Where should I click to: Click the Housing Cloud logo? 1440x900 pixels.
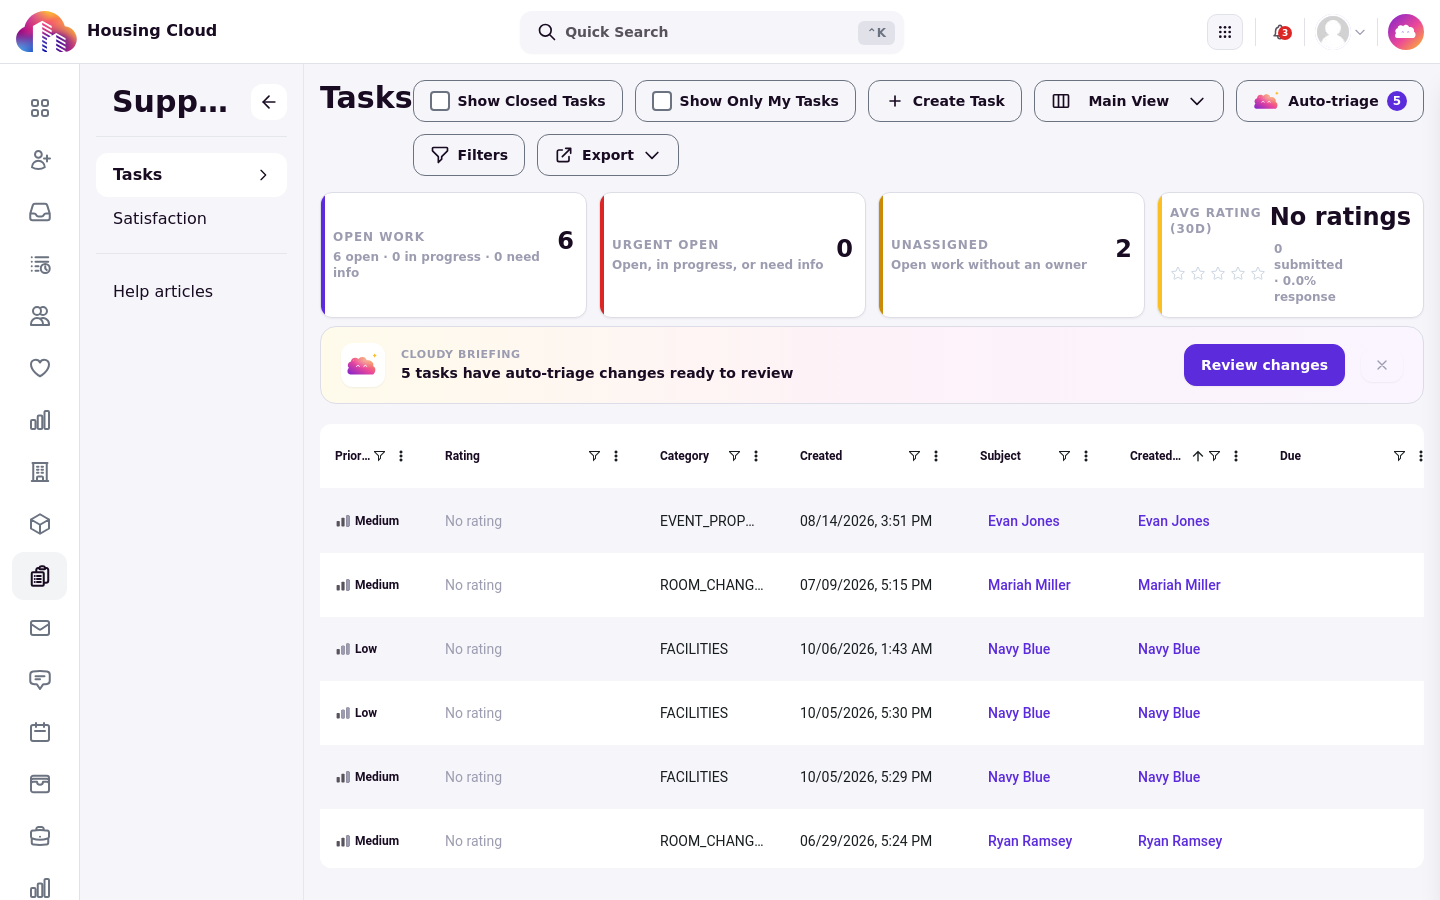(46, 32)
